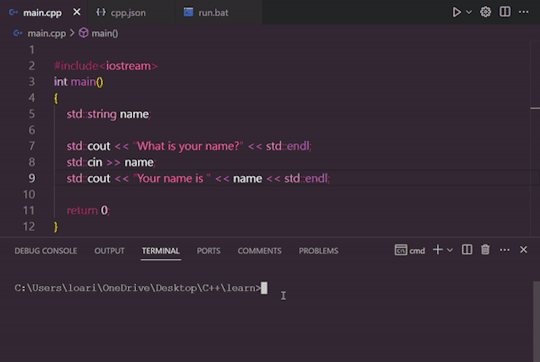This screenshot has width=540, height=362.
Task: Open the Debug Console panel tab
Action: tap(46, 251)
